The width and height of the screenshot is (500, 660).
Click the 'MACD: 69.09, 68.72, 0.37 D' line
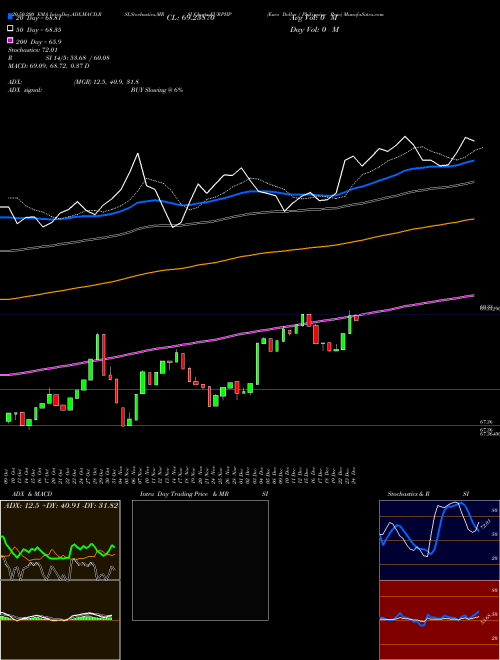pyautogui.click(x=48, y=66)
